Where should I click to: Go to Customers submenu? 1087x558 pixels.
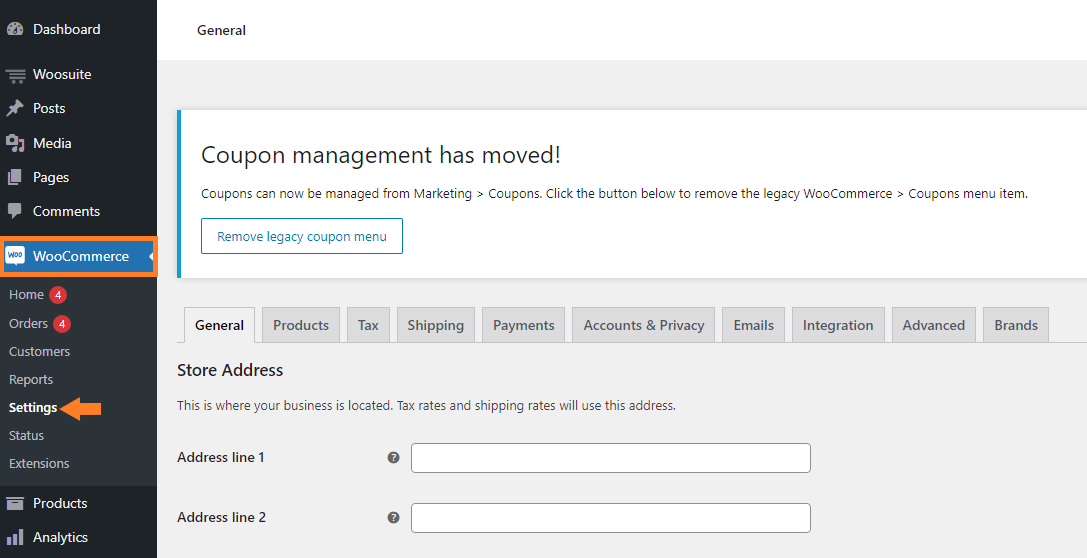(x=40, y=351)
